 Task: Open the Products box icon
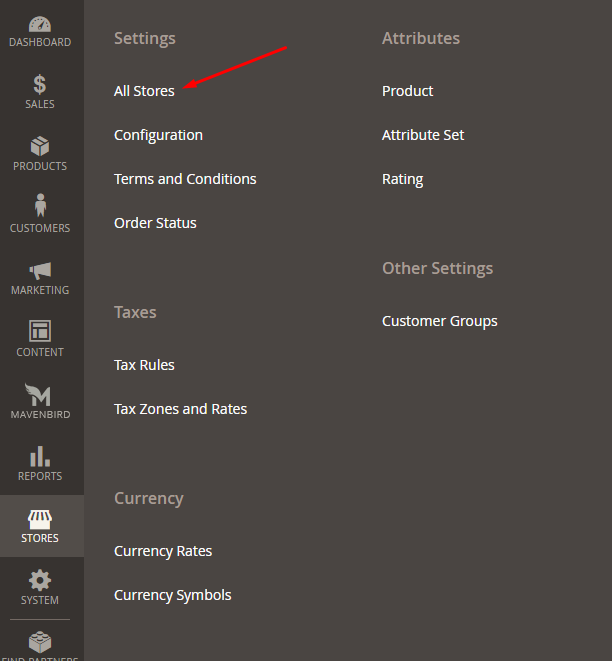click(x=40, y=146)
